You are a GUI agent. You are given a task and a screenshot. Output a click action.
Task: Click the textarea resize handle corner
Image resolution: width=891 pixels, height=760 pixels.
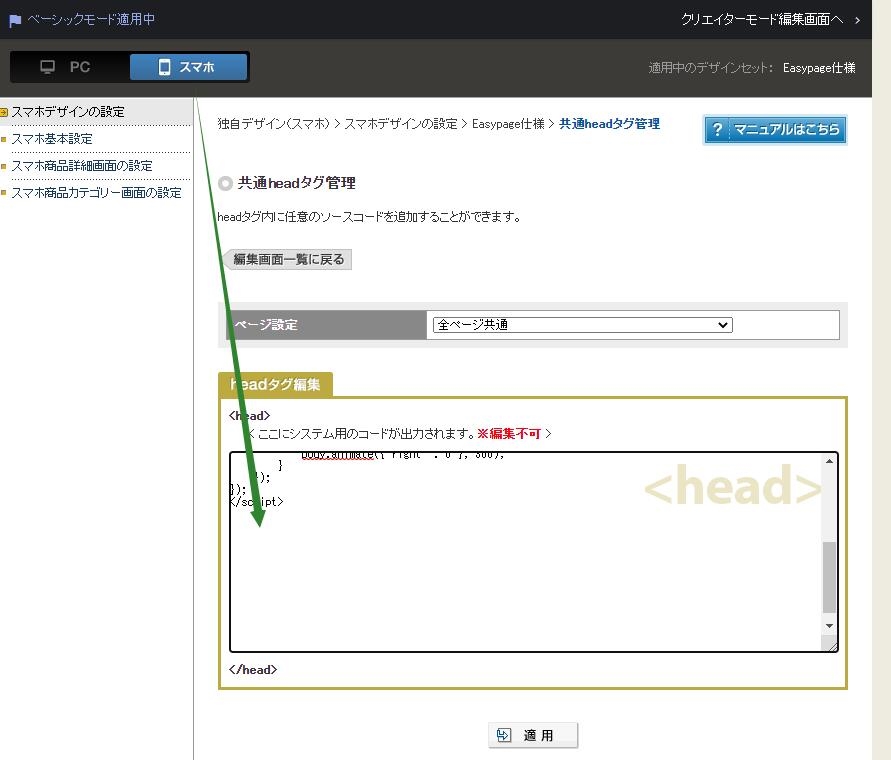coord(831,646)
